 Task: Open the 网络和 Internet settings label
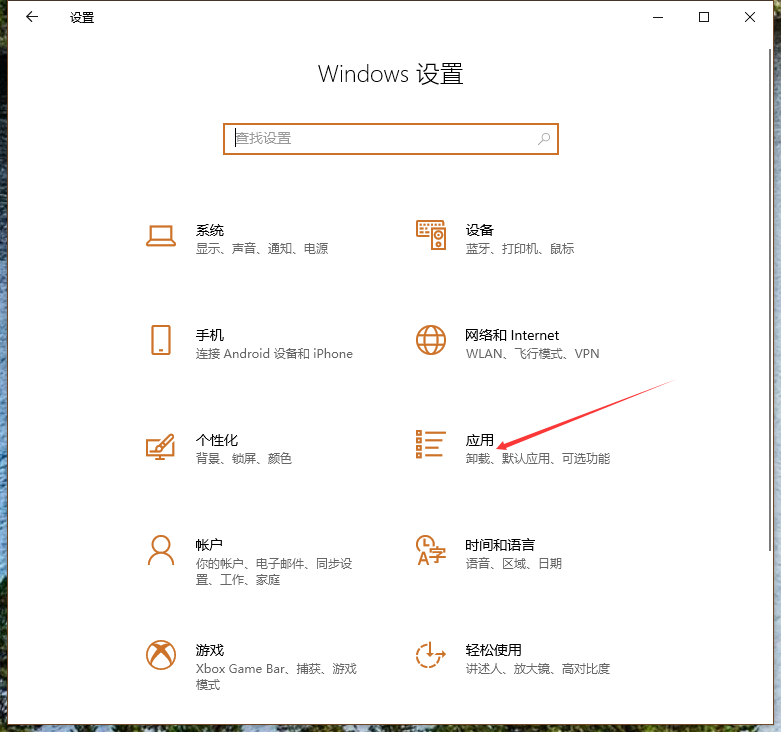pos(512,335)
